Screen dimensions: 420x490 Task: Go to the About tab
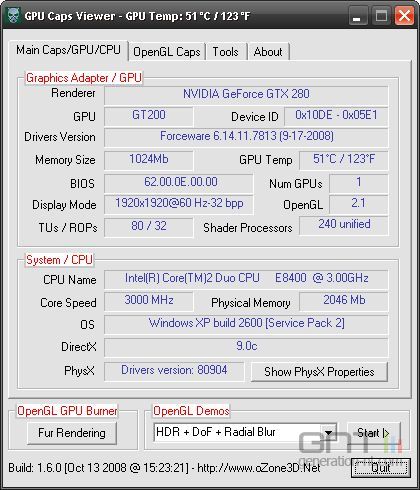pos(268,52)
